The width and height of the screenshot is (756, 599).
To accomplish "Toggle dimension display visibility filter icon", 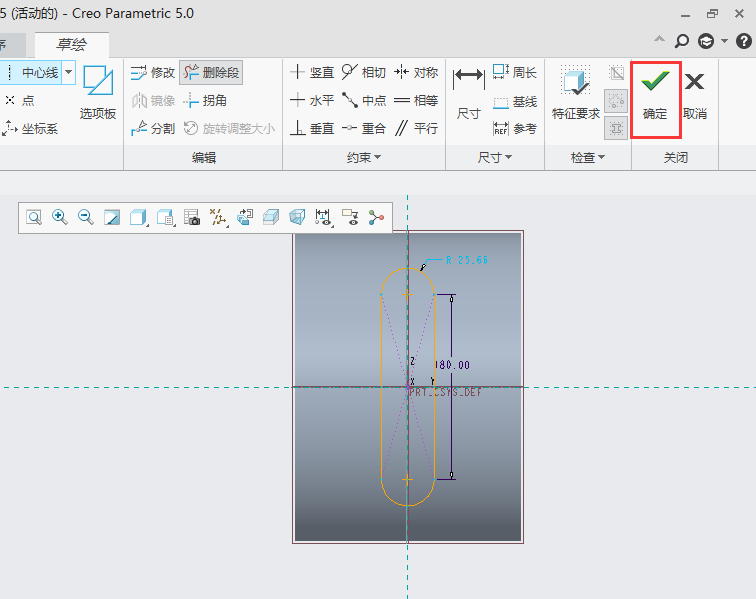I will [x=324, y=217].
